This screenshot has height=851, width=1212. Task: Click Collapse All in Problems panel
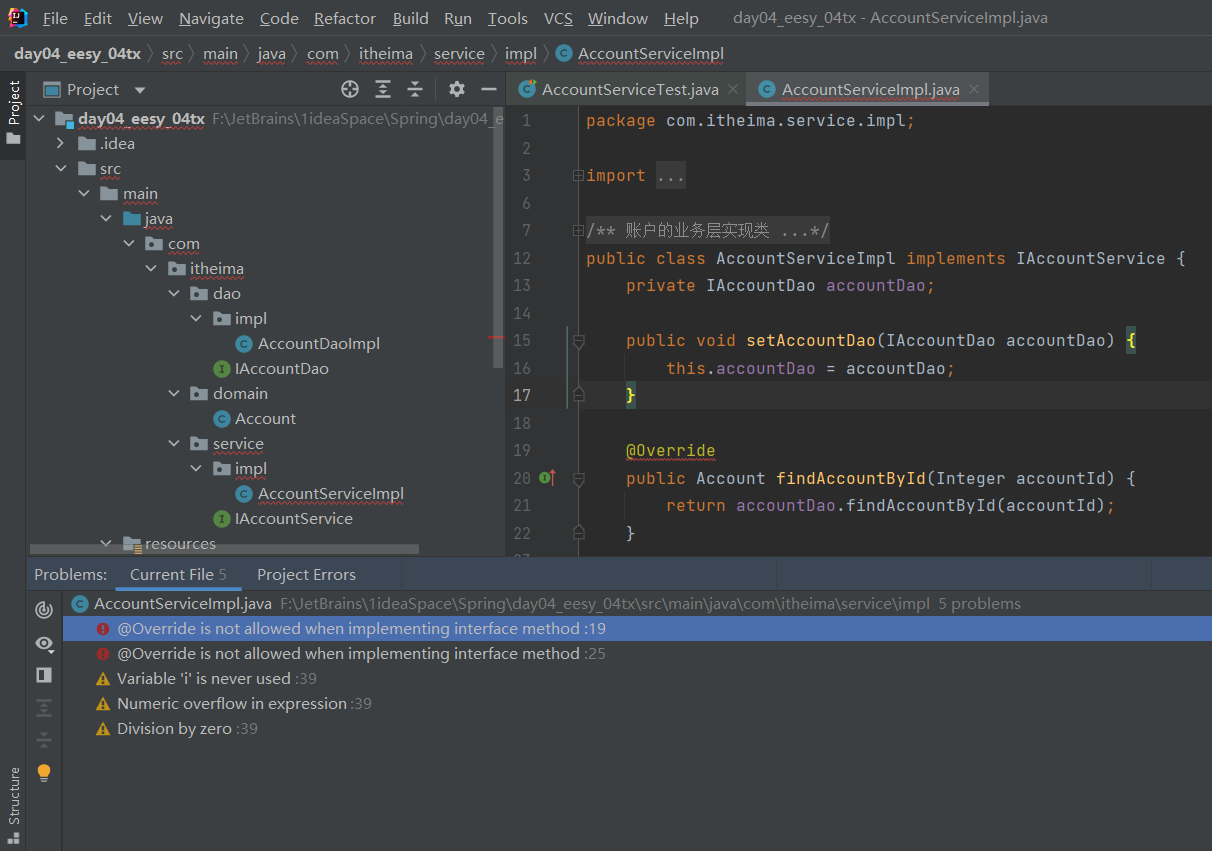click(x=44, y=740)
